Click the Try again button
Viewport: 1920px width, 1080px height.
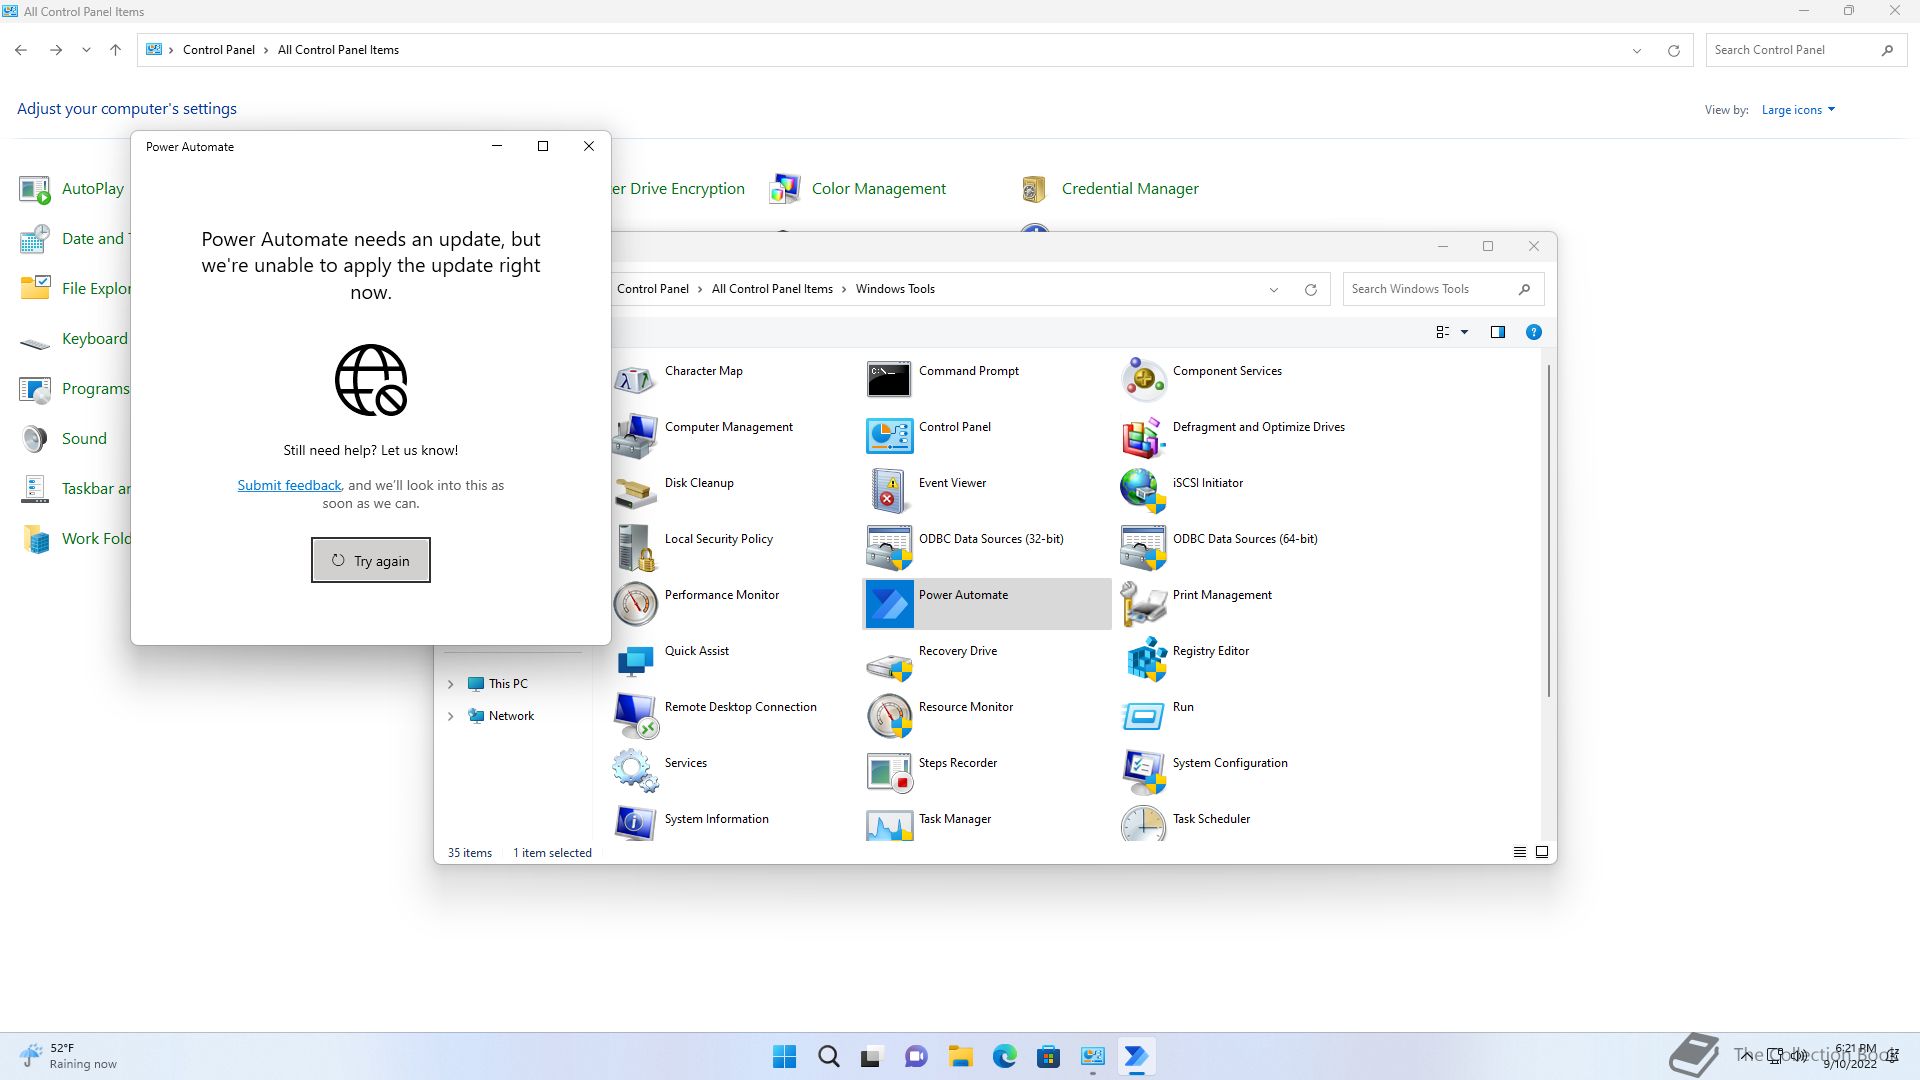coord(370,560)
